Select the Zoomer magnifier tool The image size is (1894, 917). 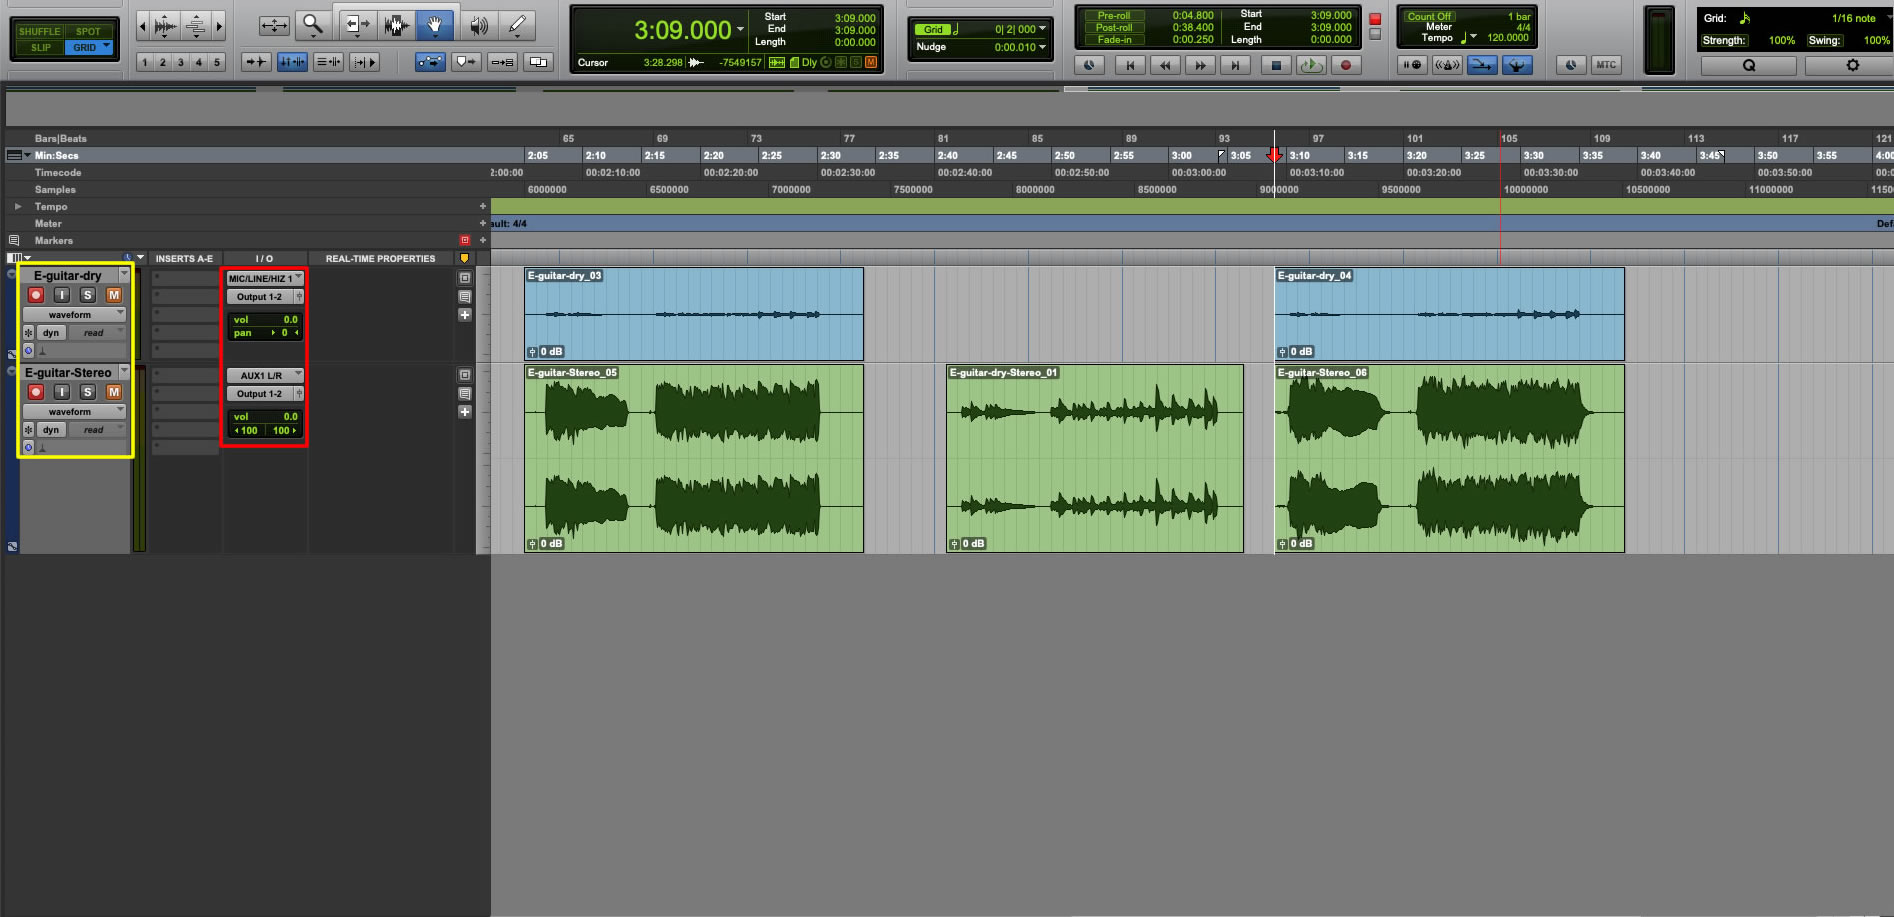click(x=313, y=25)
